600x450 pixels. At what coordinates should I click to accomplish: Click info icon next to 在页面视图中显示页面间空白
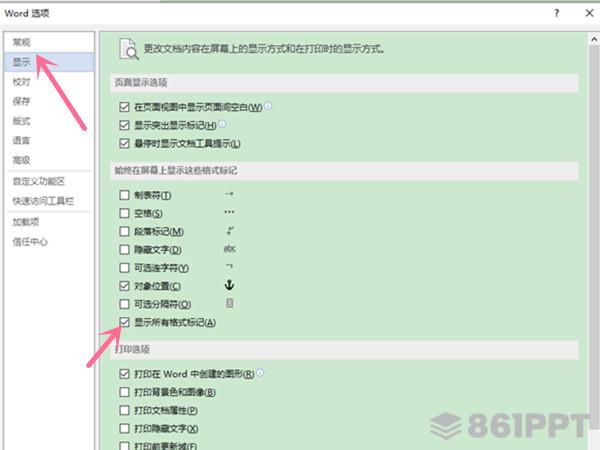point(268,106)
